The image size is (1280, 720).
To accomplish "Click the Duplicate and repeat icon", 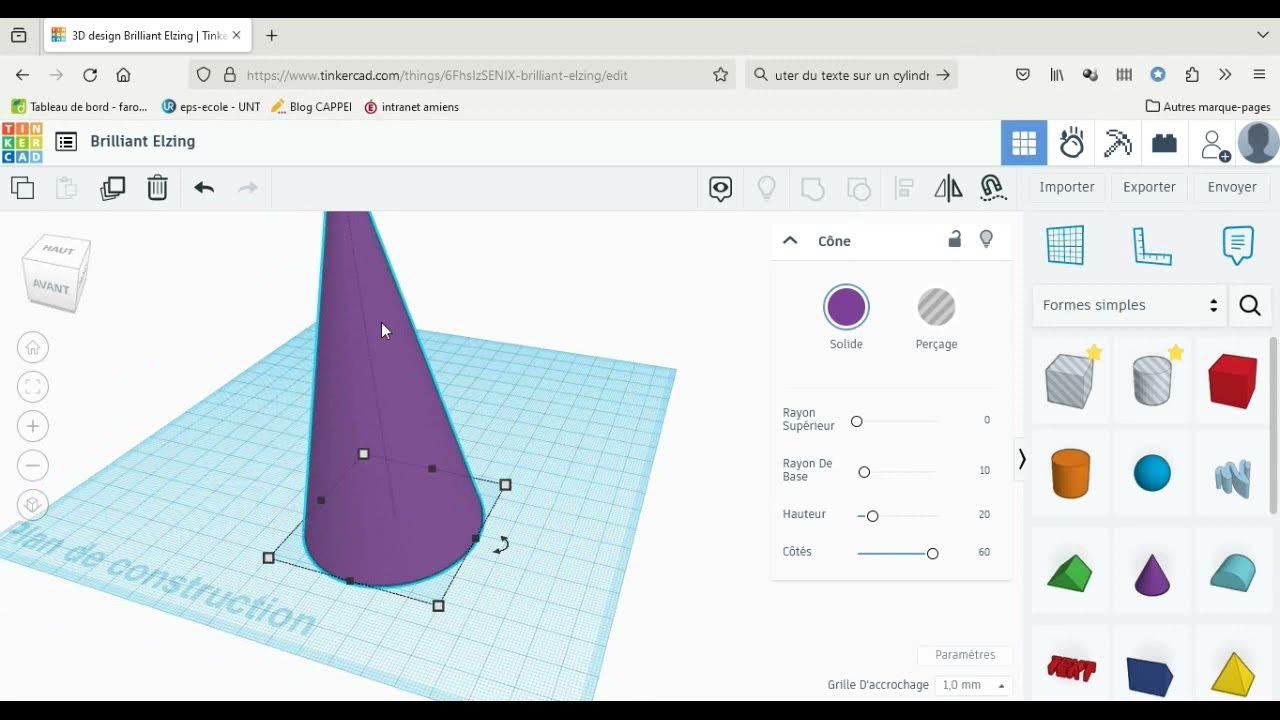I will [x=113, y=188].
